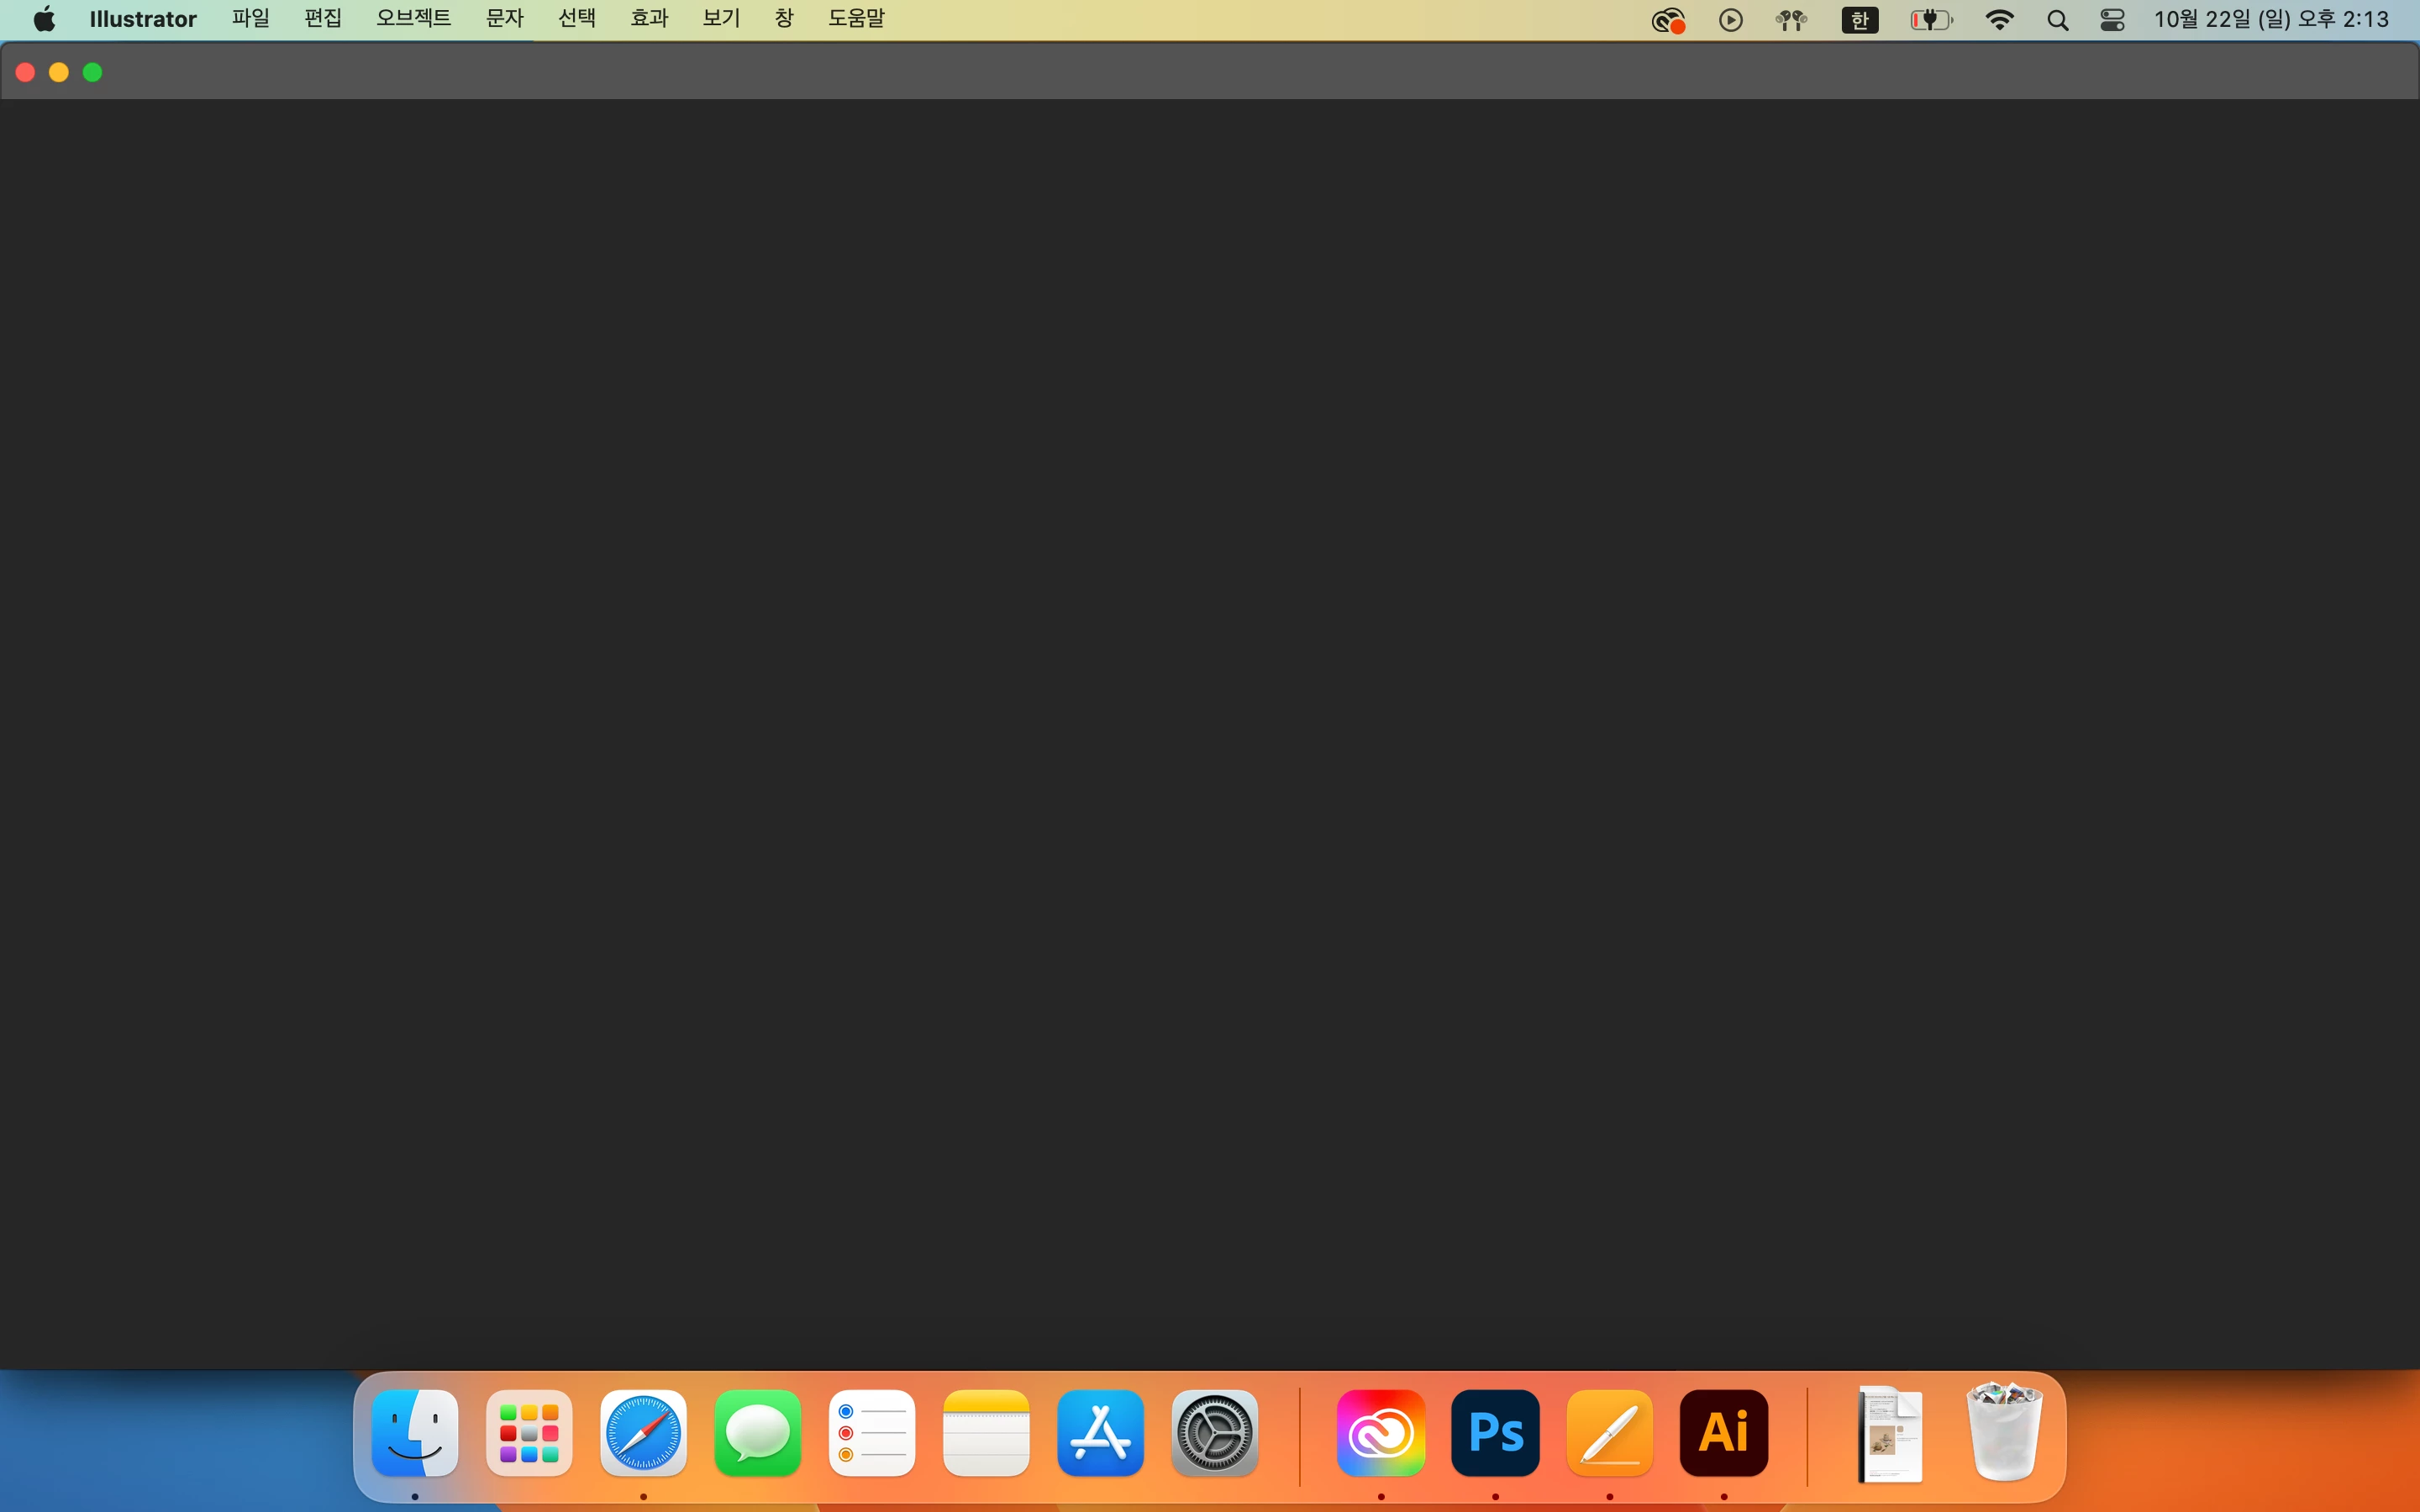Open Pages app from the dock
The height and width of the screenshot is (1512, 2420).
(x=1609, y=1432)
